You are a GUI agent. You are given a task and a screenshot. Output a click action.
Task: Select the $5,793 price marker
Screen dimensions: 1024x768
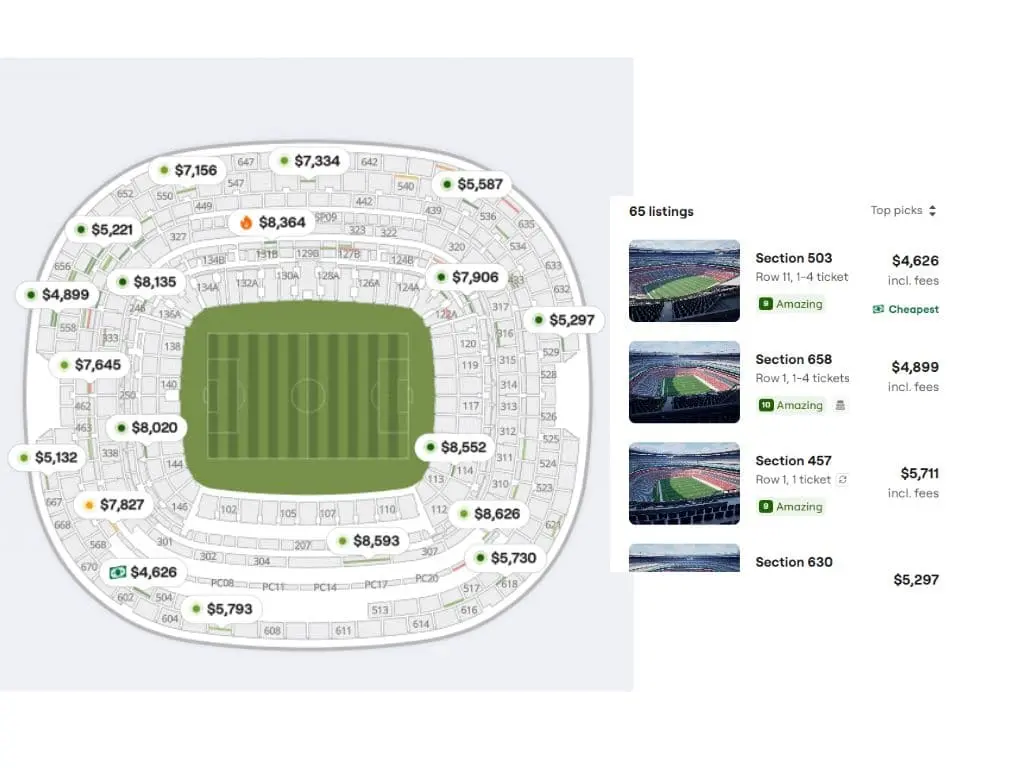coord(222,609)
